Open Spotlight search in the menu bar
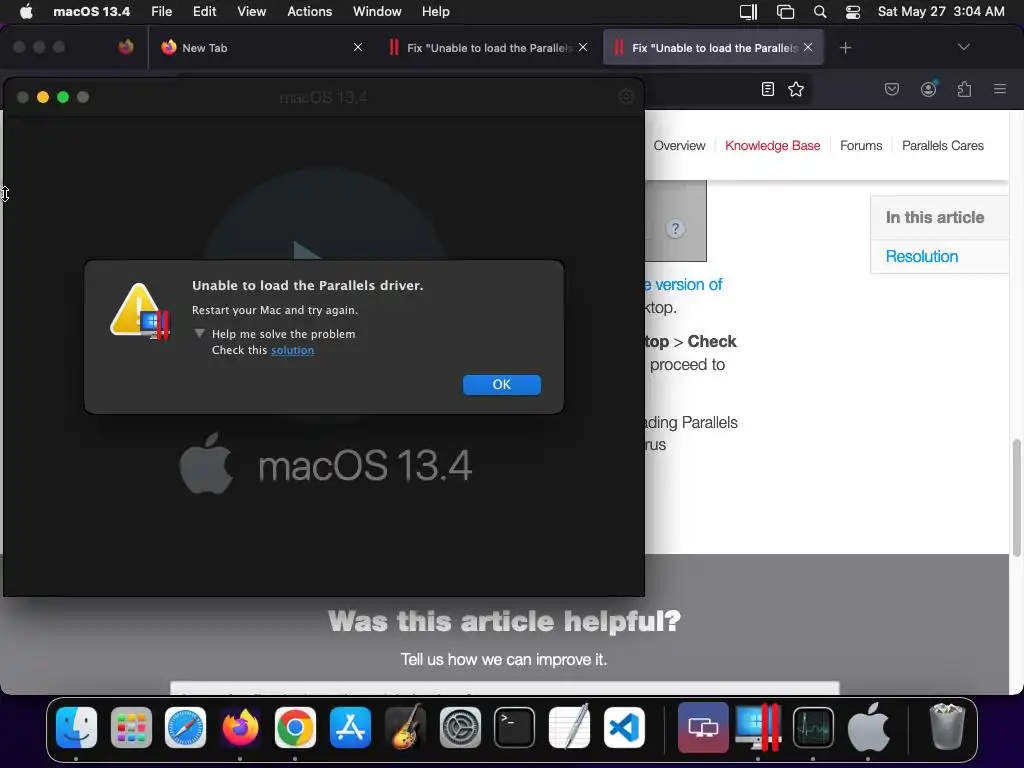Screen dimensions: 1024x768 [820, 12]
